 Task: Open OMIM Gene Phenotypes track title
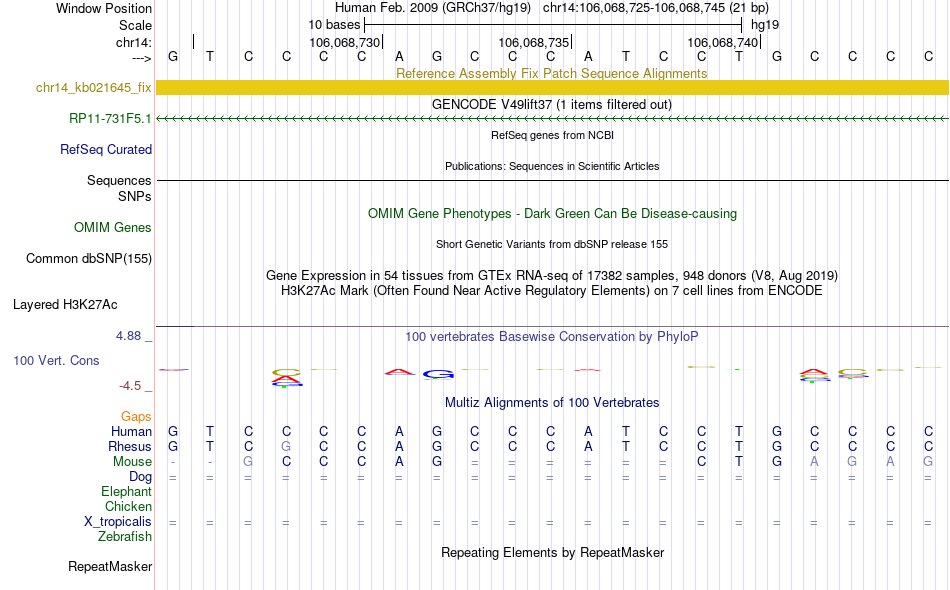pos(552,213)
